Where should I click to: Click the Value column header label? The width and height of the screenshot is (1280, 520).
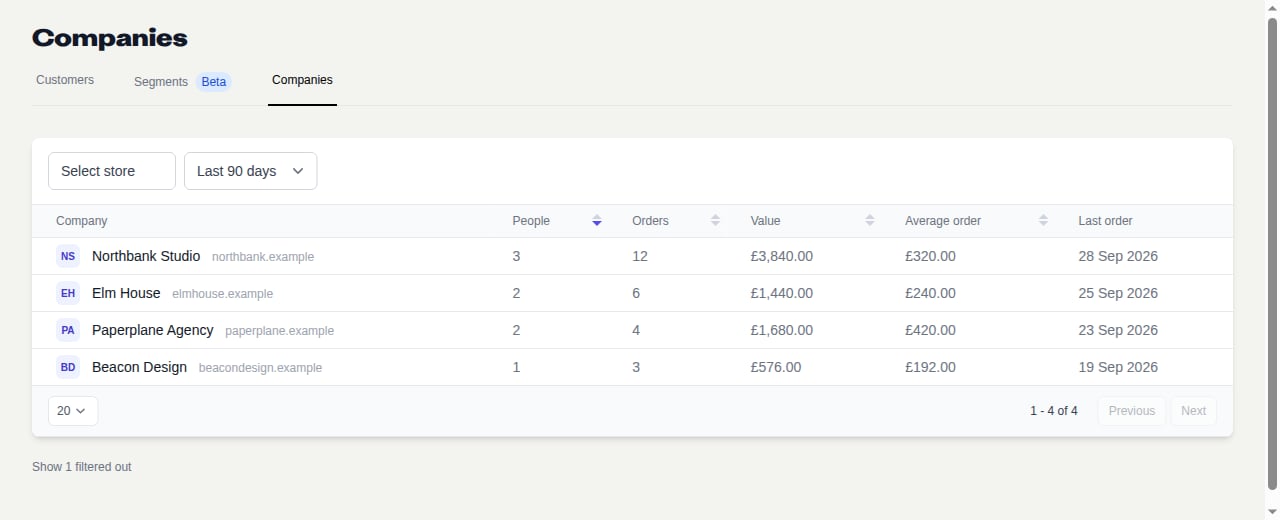tap(765, 221)
